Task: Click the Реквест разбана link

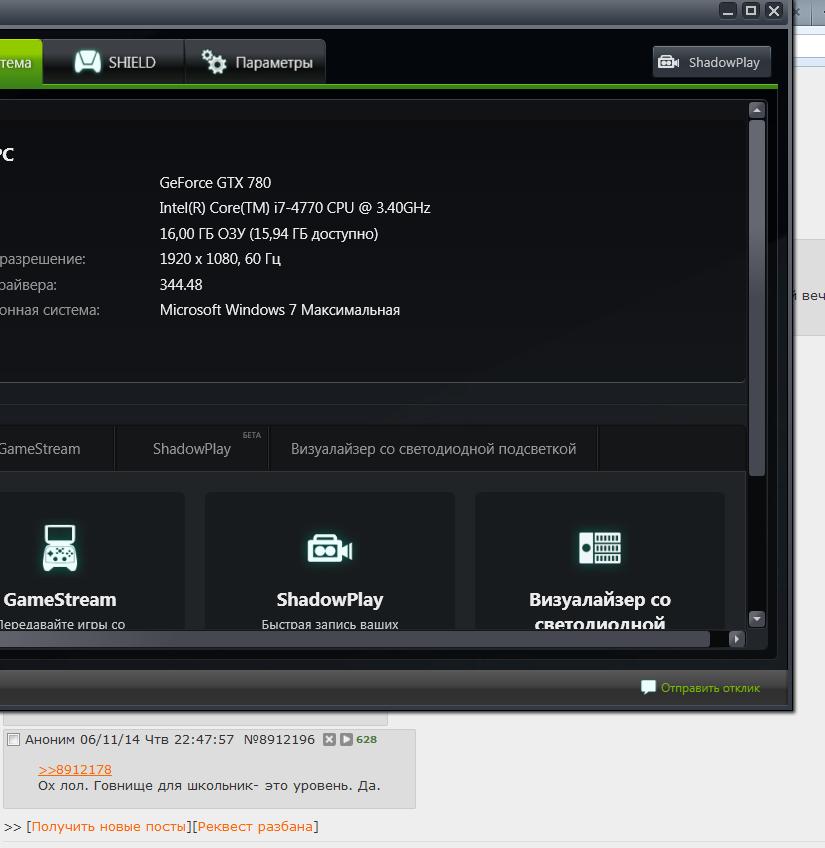Action: (x=255, y=826)
